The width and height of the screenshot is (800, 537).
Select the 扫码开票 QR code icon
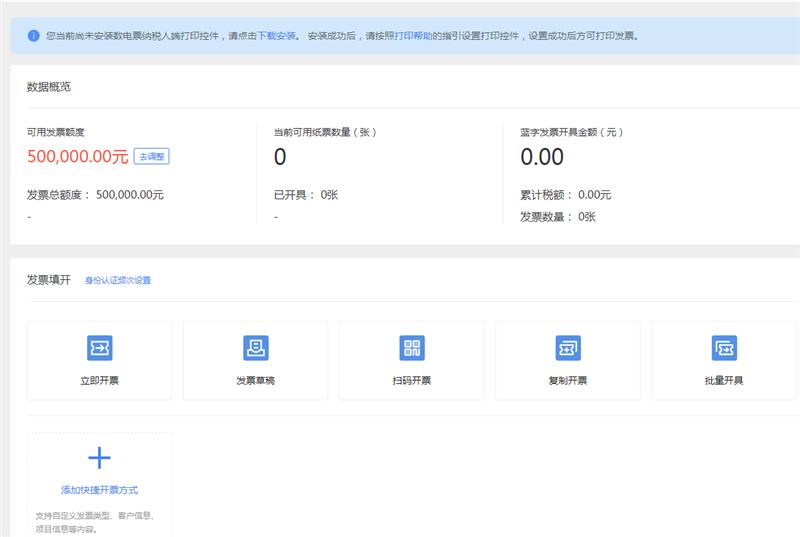coord(412,348)
